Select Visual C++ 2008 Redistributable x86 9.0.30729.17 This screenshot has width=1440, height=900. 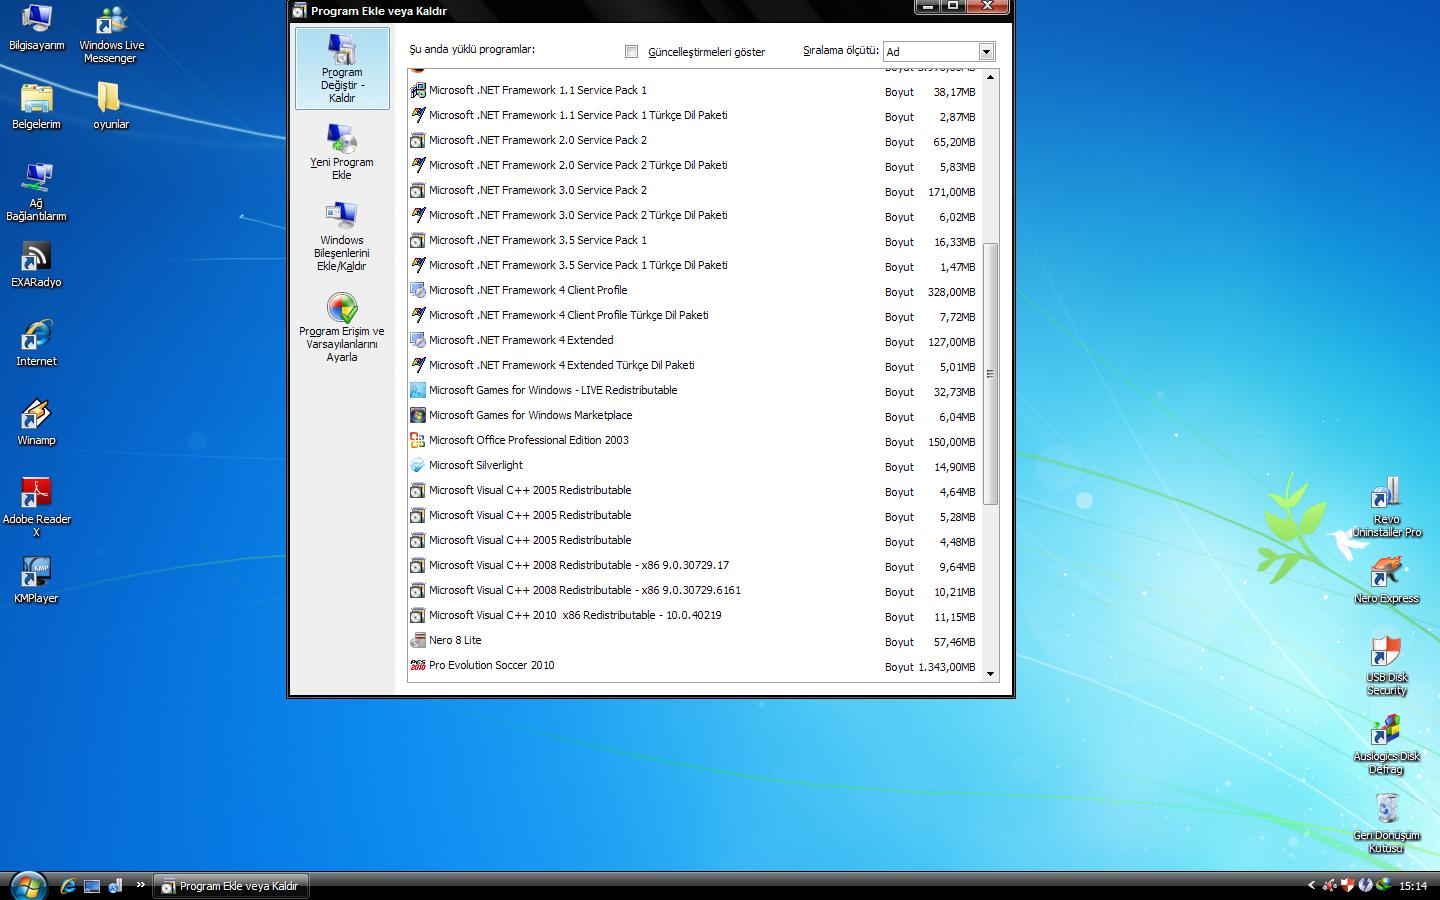pyautogui.click(x=694, y=565)
